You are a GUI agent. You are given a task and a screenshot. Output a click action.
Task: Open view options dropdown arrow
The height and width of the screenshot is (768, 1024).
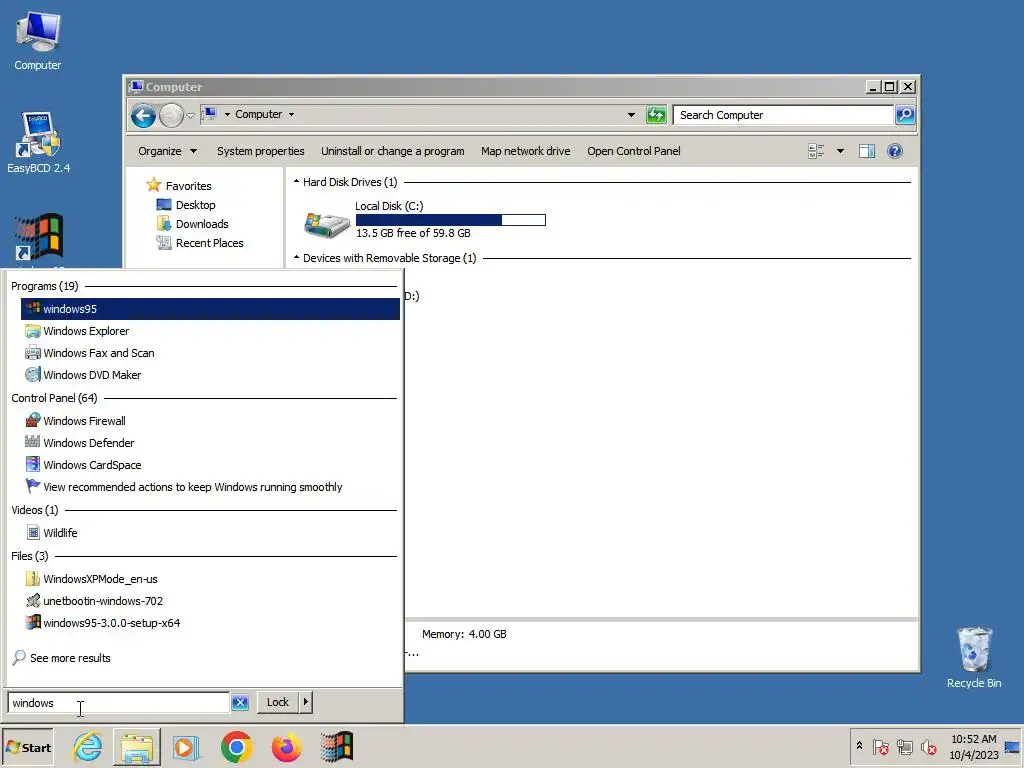(x=840, y=152)
